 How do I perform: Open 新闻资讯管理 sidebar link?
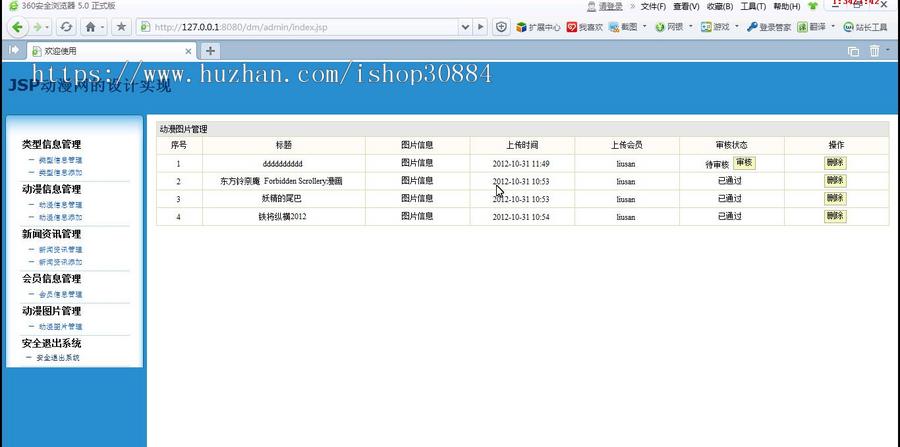(60, 250)
